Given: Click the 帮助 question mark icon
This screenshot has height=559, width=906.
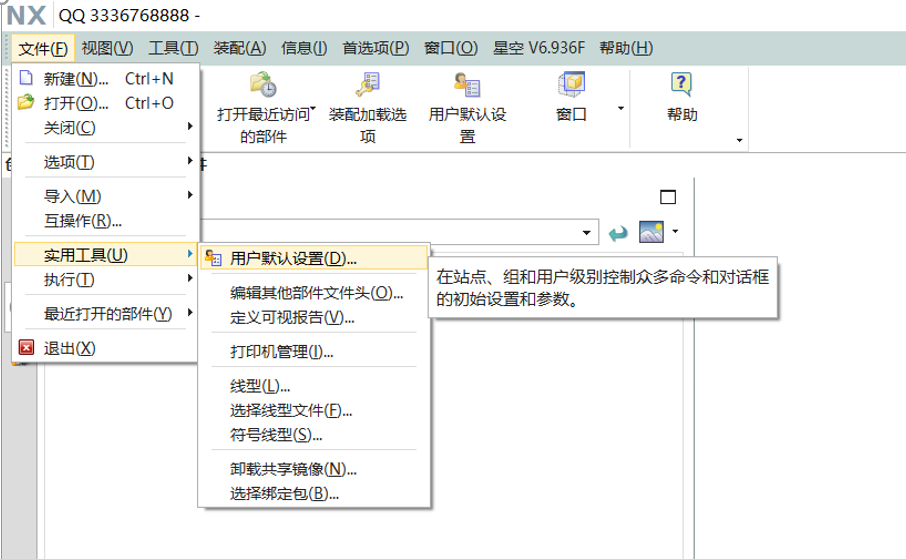Looking at the screenshot, I should point(681,84).
